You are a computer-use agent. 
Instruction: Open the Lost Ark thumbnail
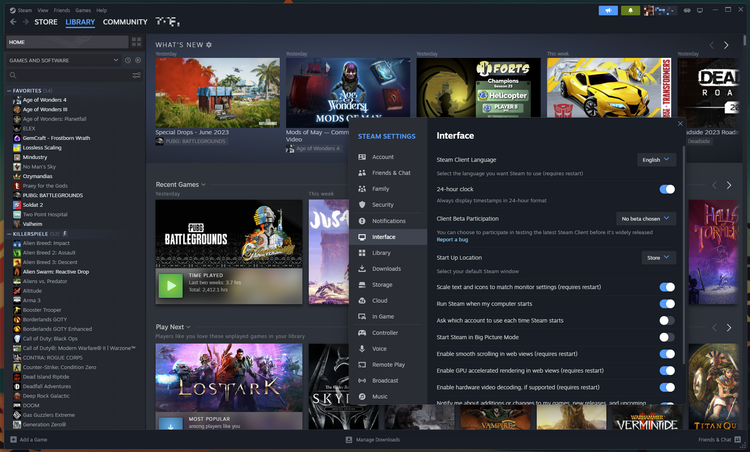pyautogui.click(x=229, y=377)
